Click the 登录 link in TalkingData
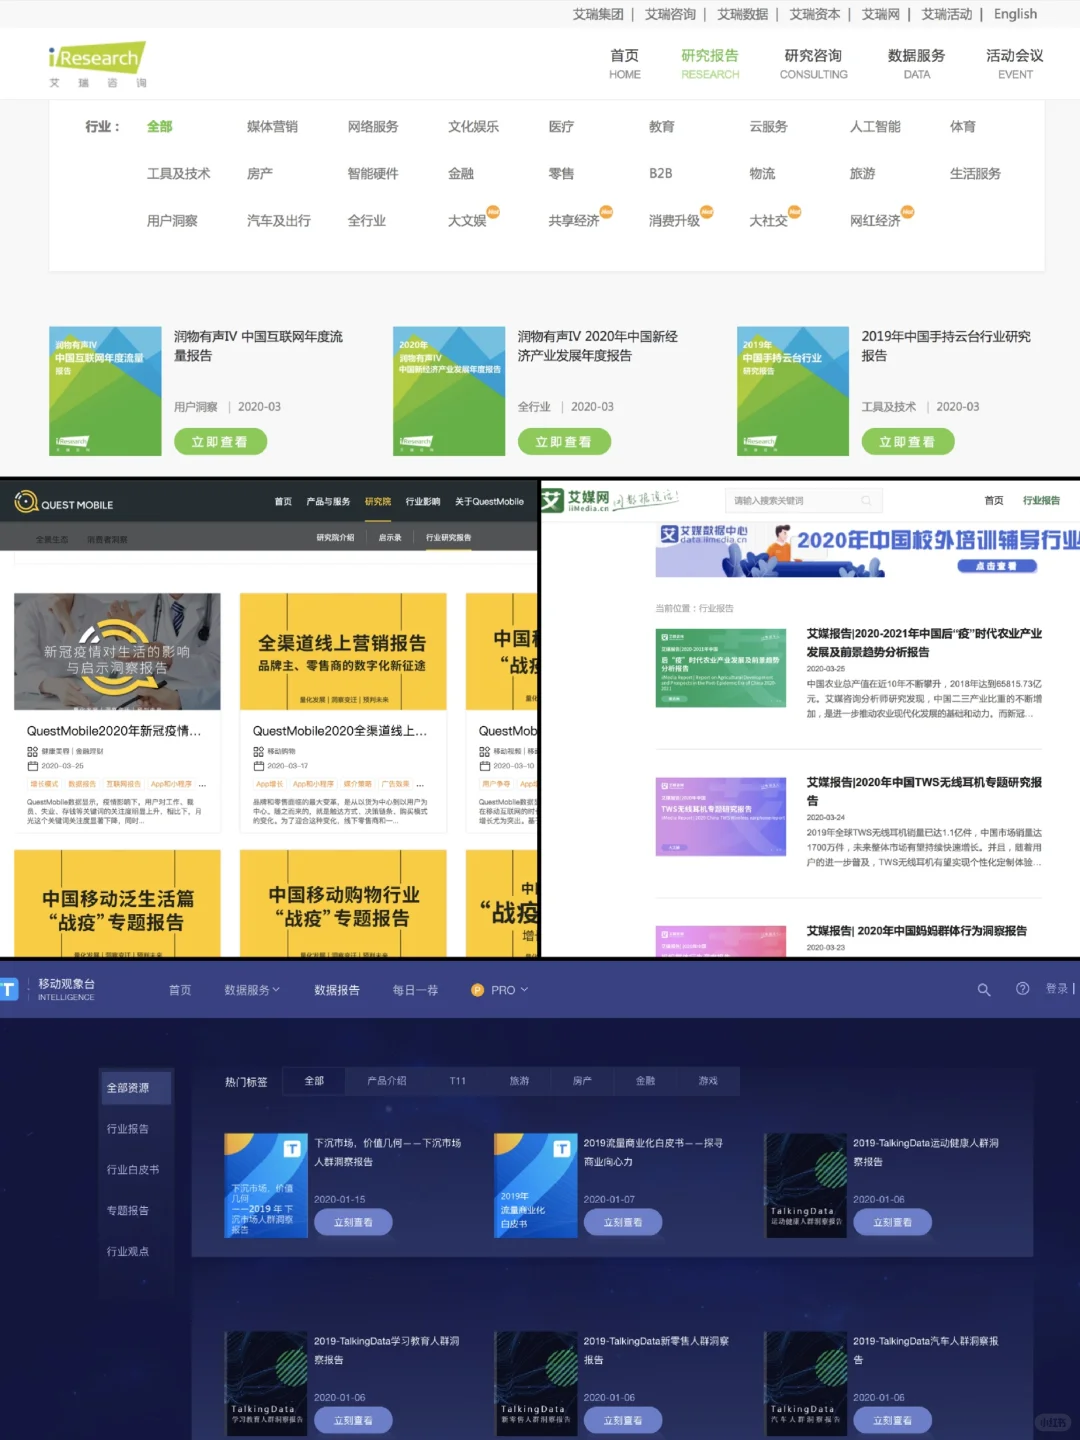 point(1057,989)
